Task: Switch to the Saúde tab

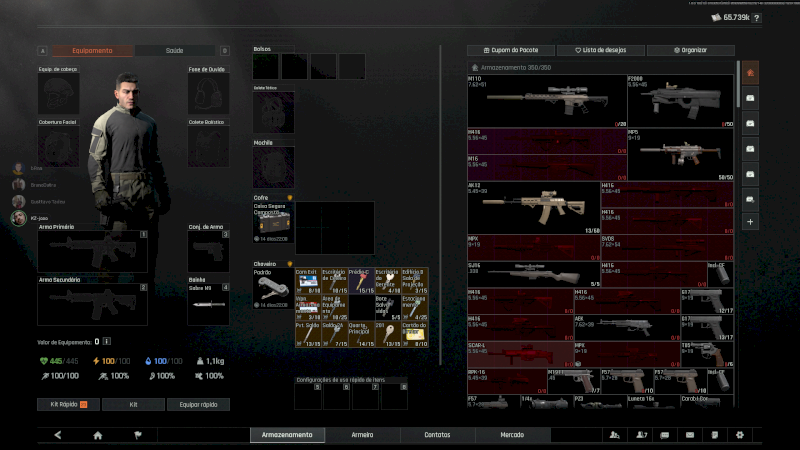Action: pyautogui.click(x=174, y=50)
